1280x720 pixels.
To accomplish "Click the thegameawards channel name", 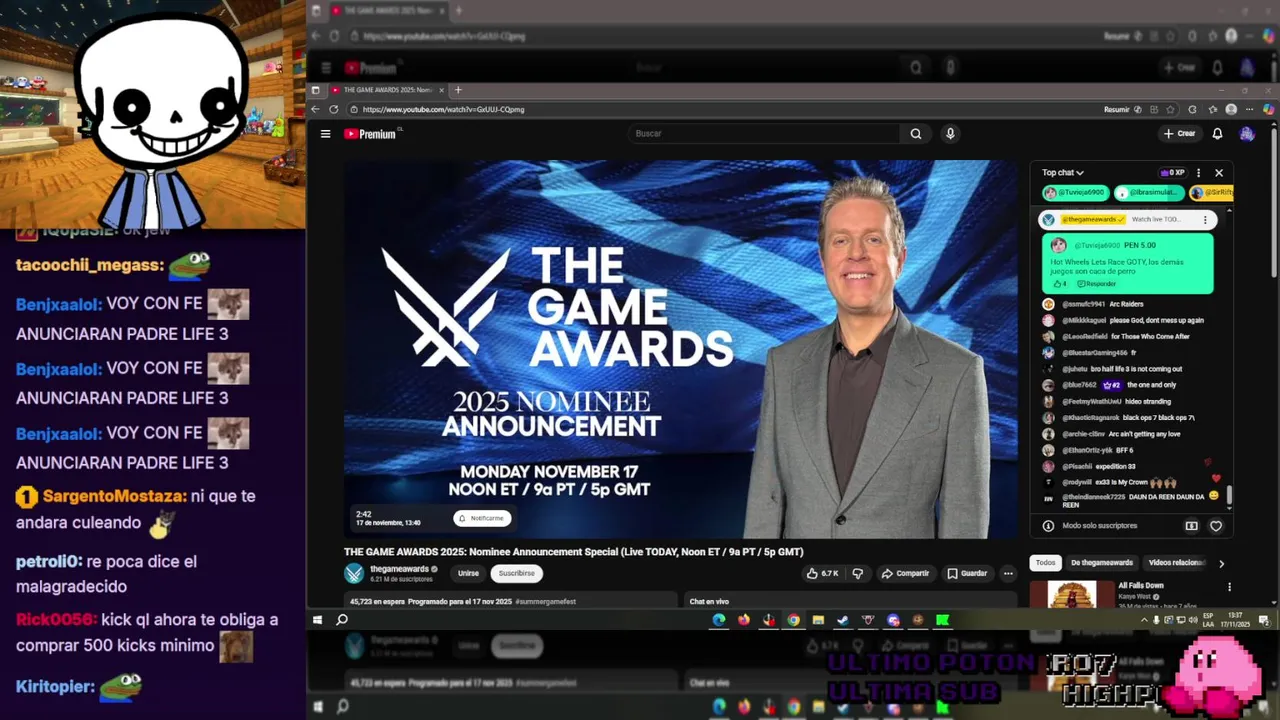I will pyautogui.click(x=399, y=569).
